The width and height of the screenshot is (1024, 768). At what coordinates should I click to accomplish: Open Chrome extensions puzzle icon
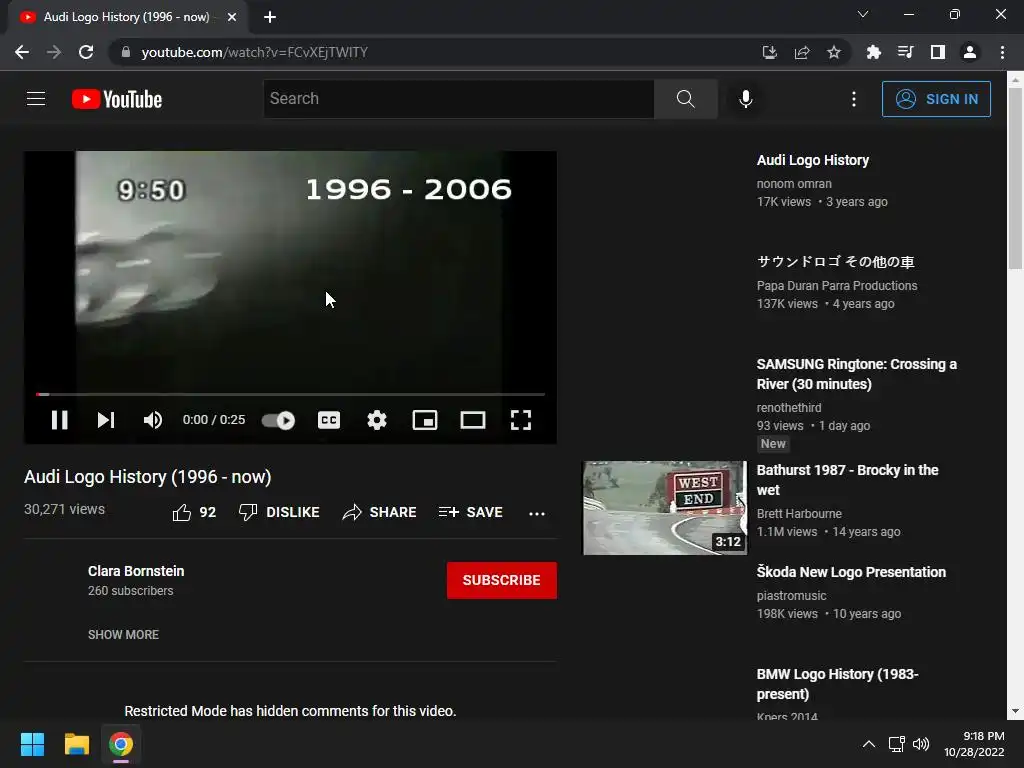click(873, 52)
